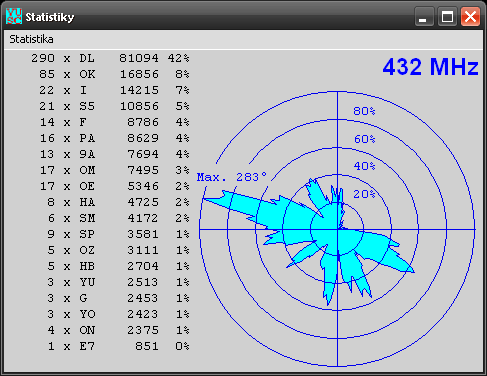
Task: Click the 20% ring label on polar chart
Action: [x=364, y=194]
